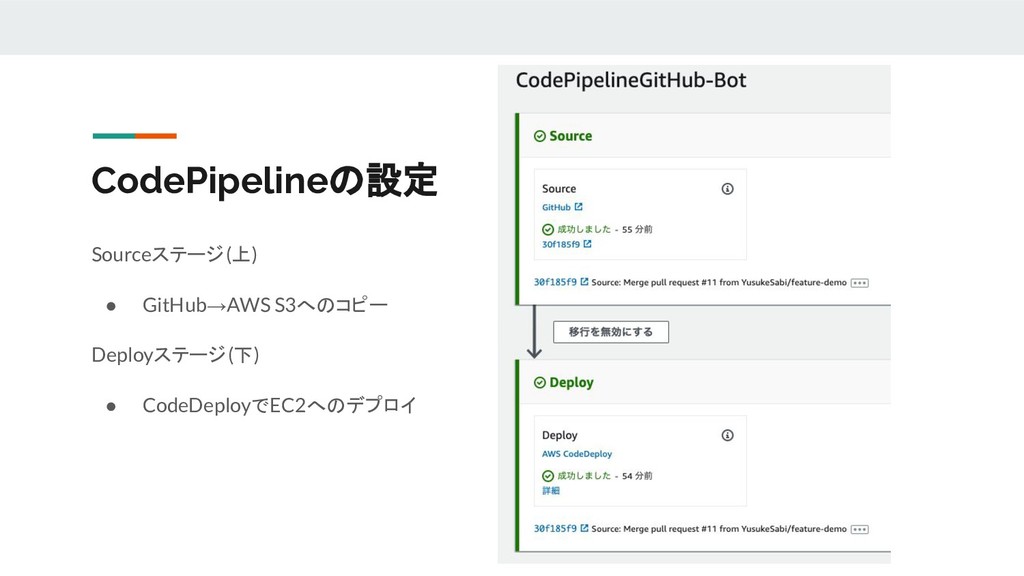Open commit 30f185f9 link in Source card
This screenshot has width=1024, height=576.
coord(561,244)
